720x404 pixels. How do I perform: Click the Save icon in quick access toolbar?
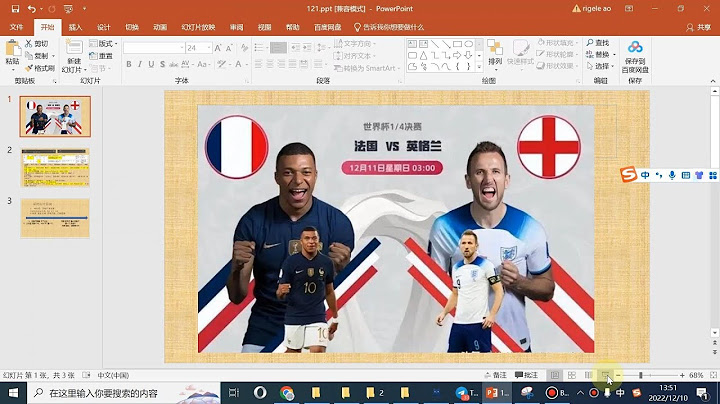15,9
